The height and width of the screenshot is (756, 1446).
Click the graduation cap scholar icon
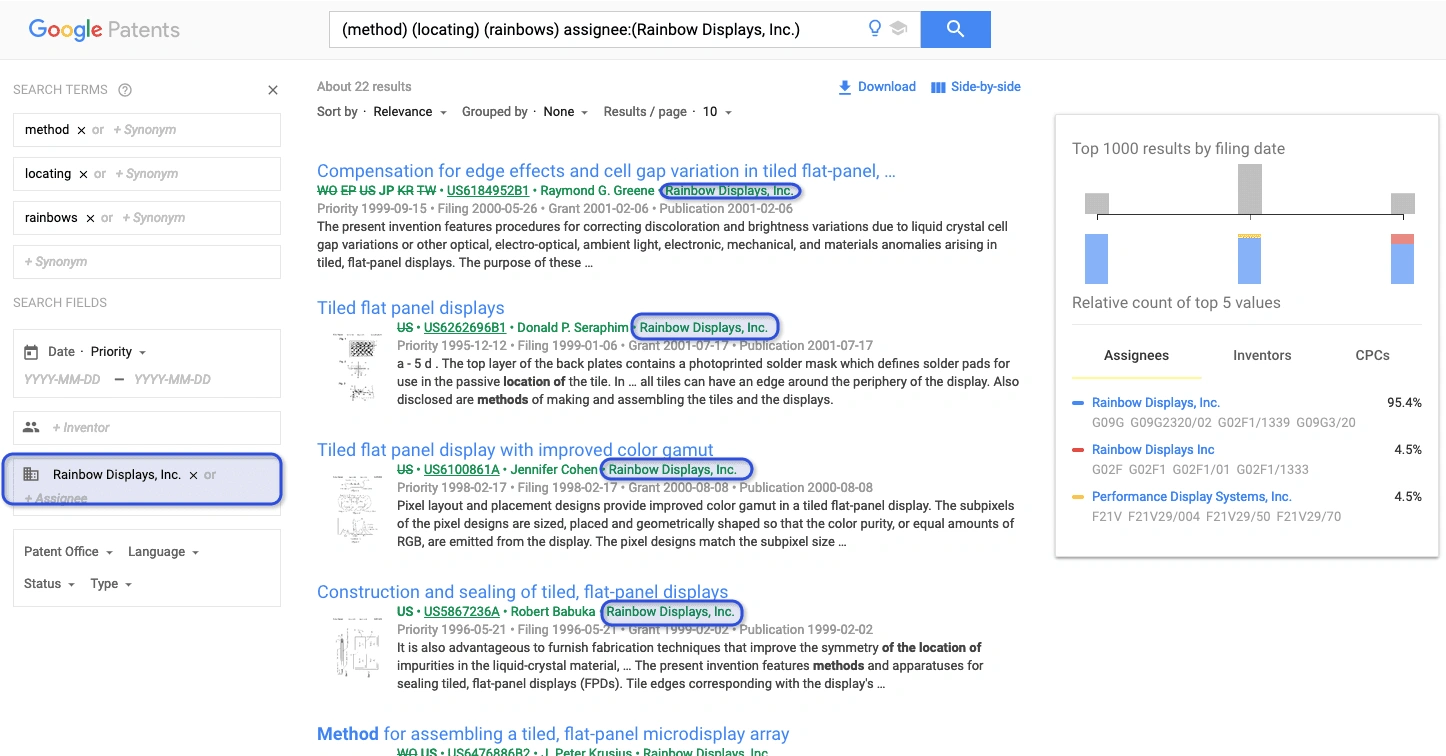pos(898,29)
